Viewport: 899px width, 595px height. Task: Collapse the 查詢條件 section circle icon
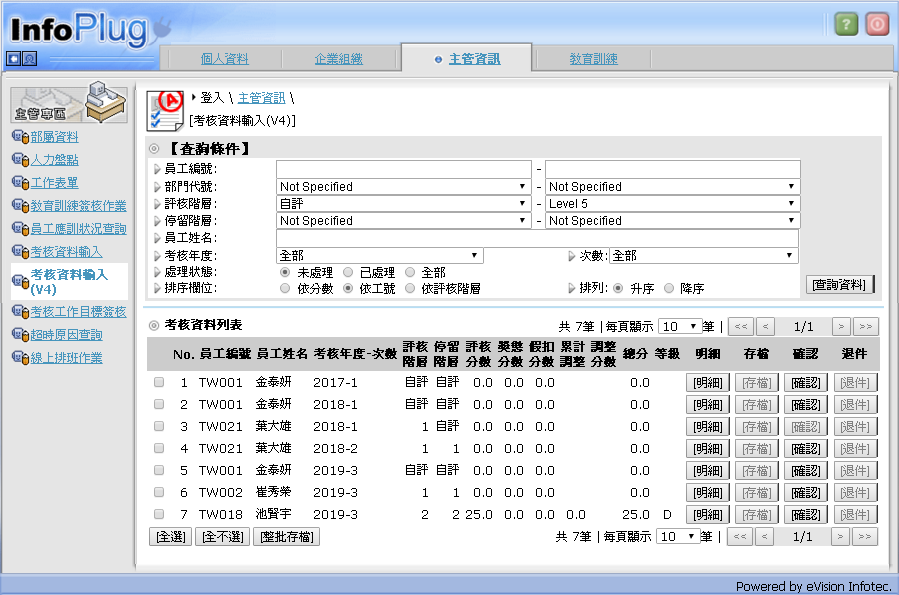(x=154, y=149)
